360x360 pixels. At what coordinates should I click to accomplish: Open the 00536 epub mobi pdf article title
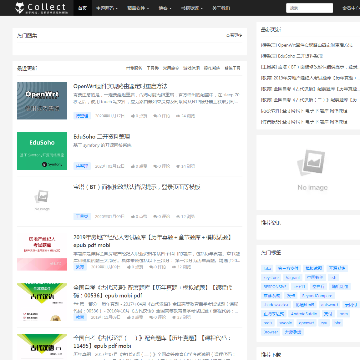click(153, 291)
